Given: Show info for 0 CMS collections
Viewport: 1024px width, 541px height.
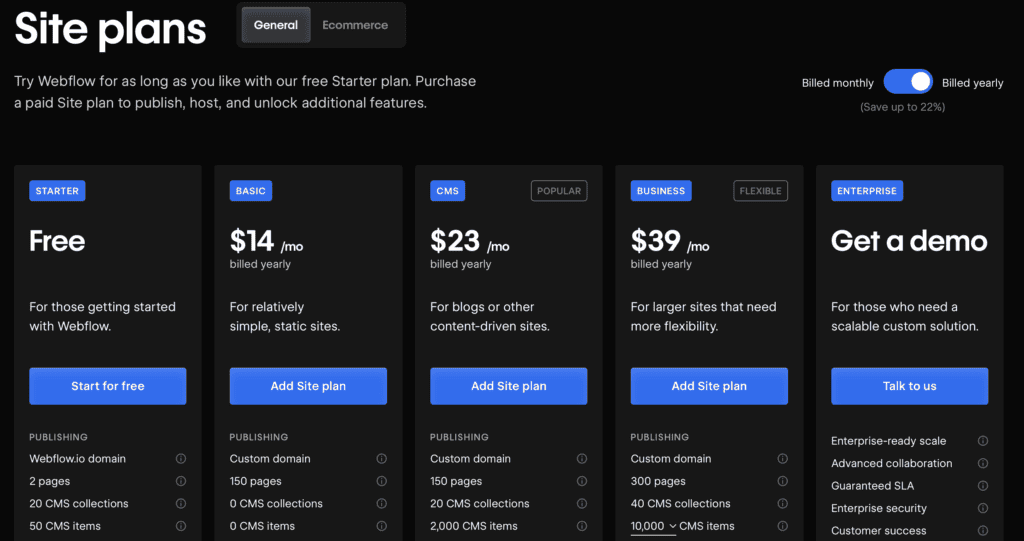Looking at the screenshot, I should (381, 504).
